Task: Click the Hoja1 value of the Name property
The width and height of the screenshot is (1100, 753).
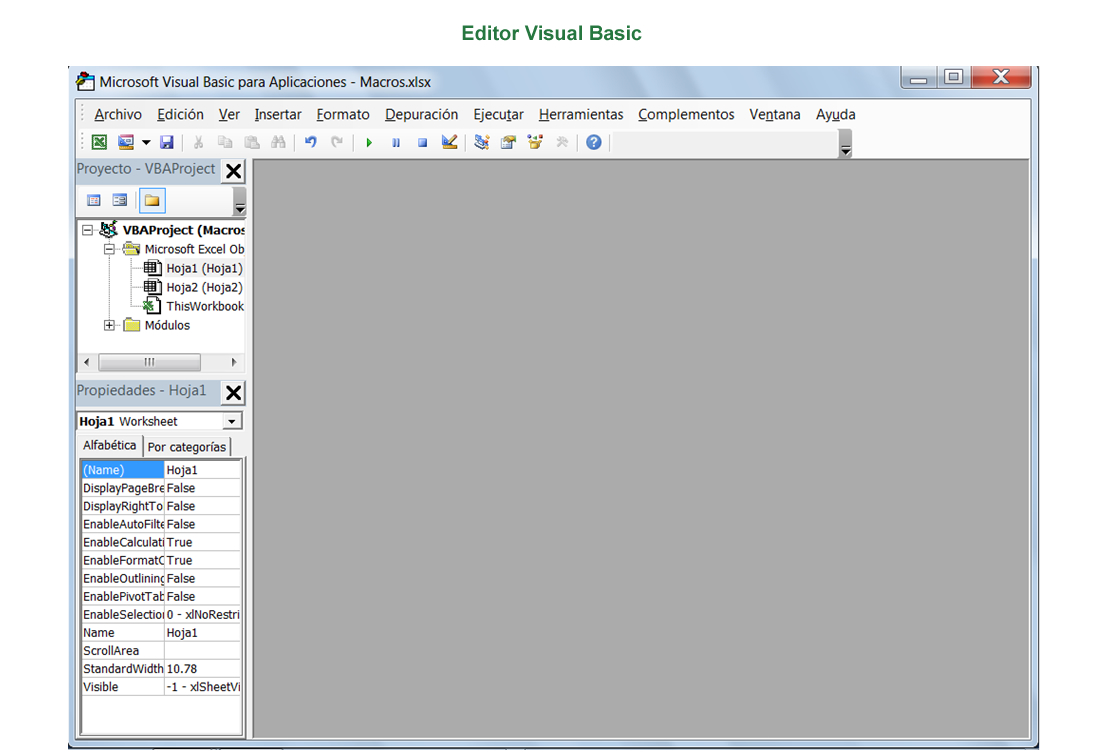Action: [x=203, y=632]
